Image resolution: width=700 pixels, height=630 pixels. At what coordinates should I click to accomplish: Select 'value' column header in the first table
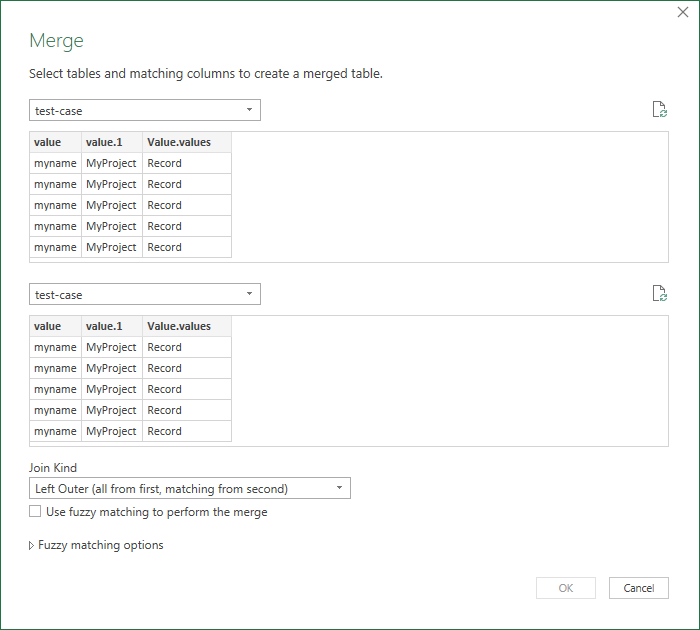55,142
